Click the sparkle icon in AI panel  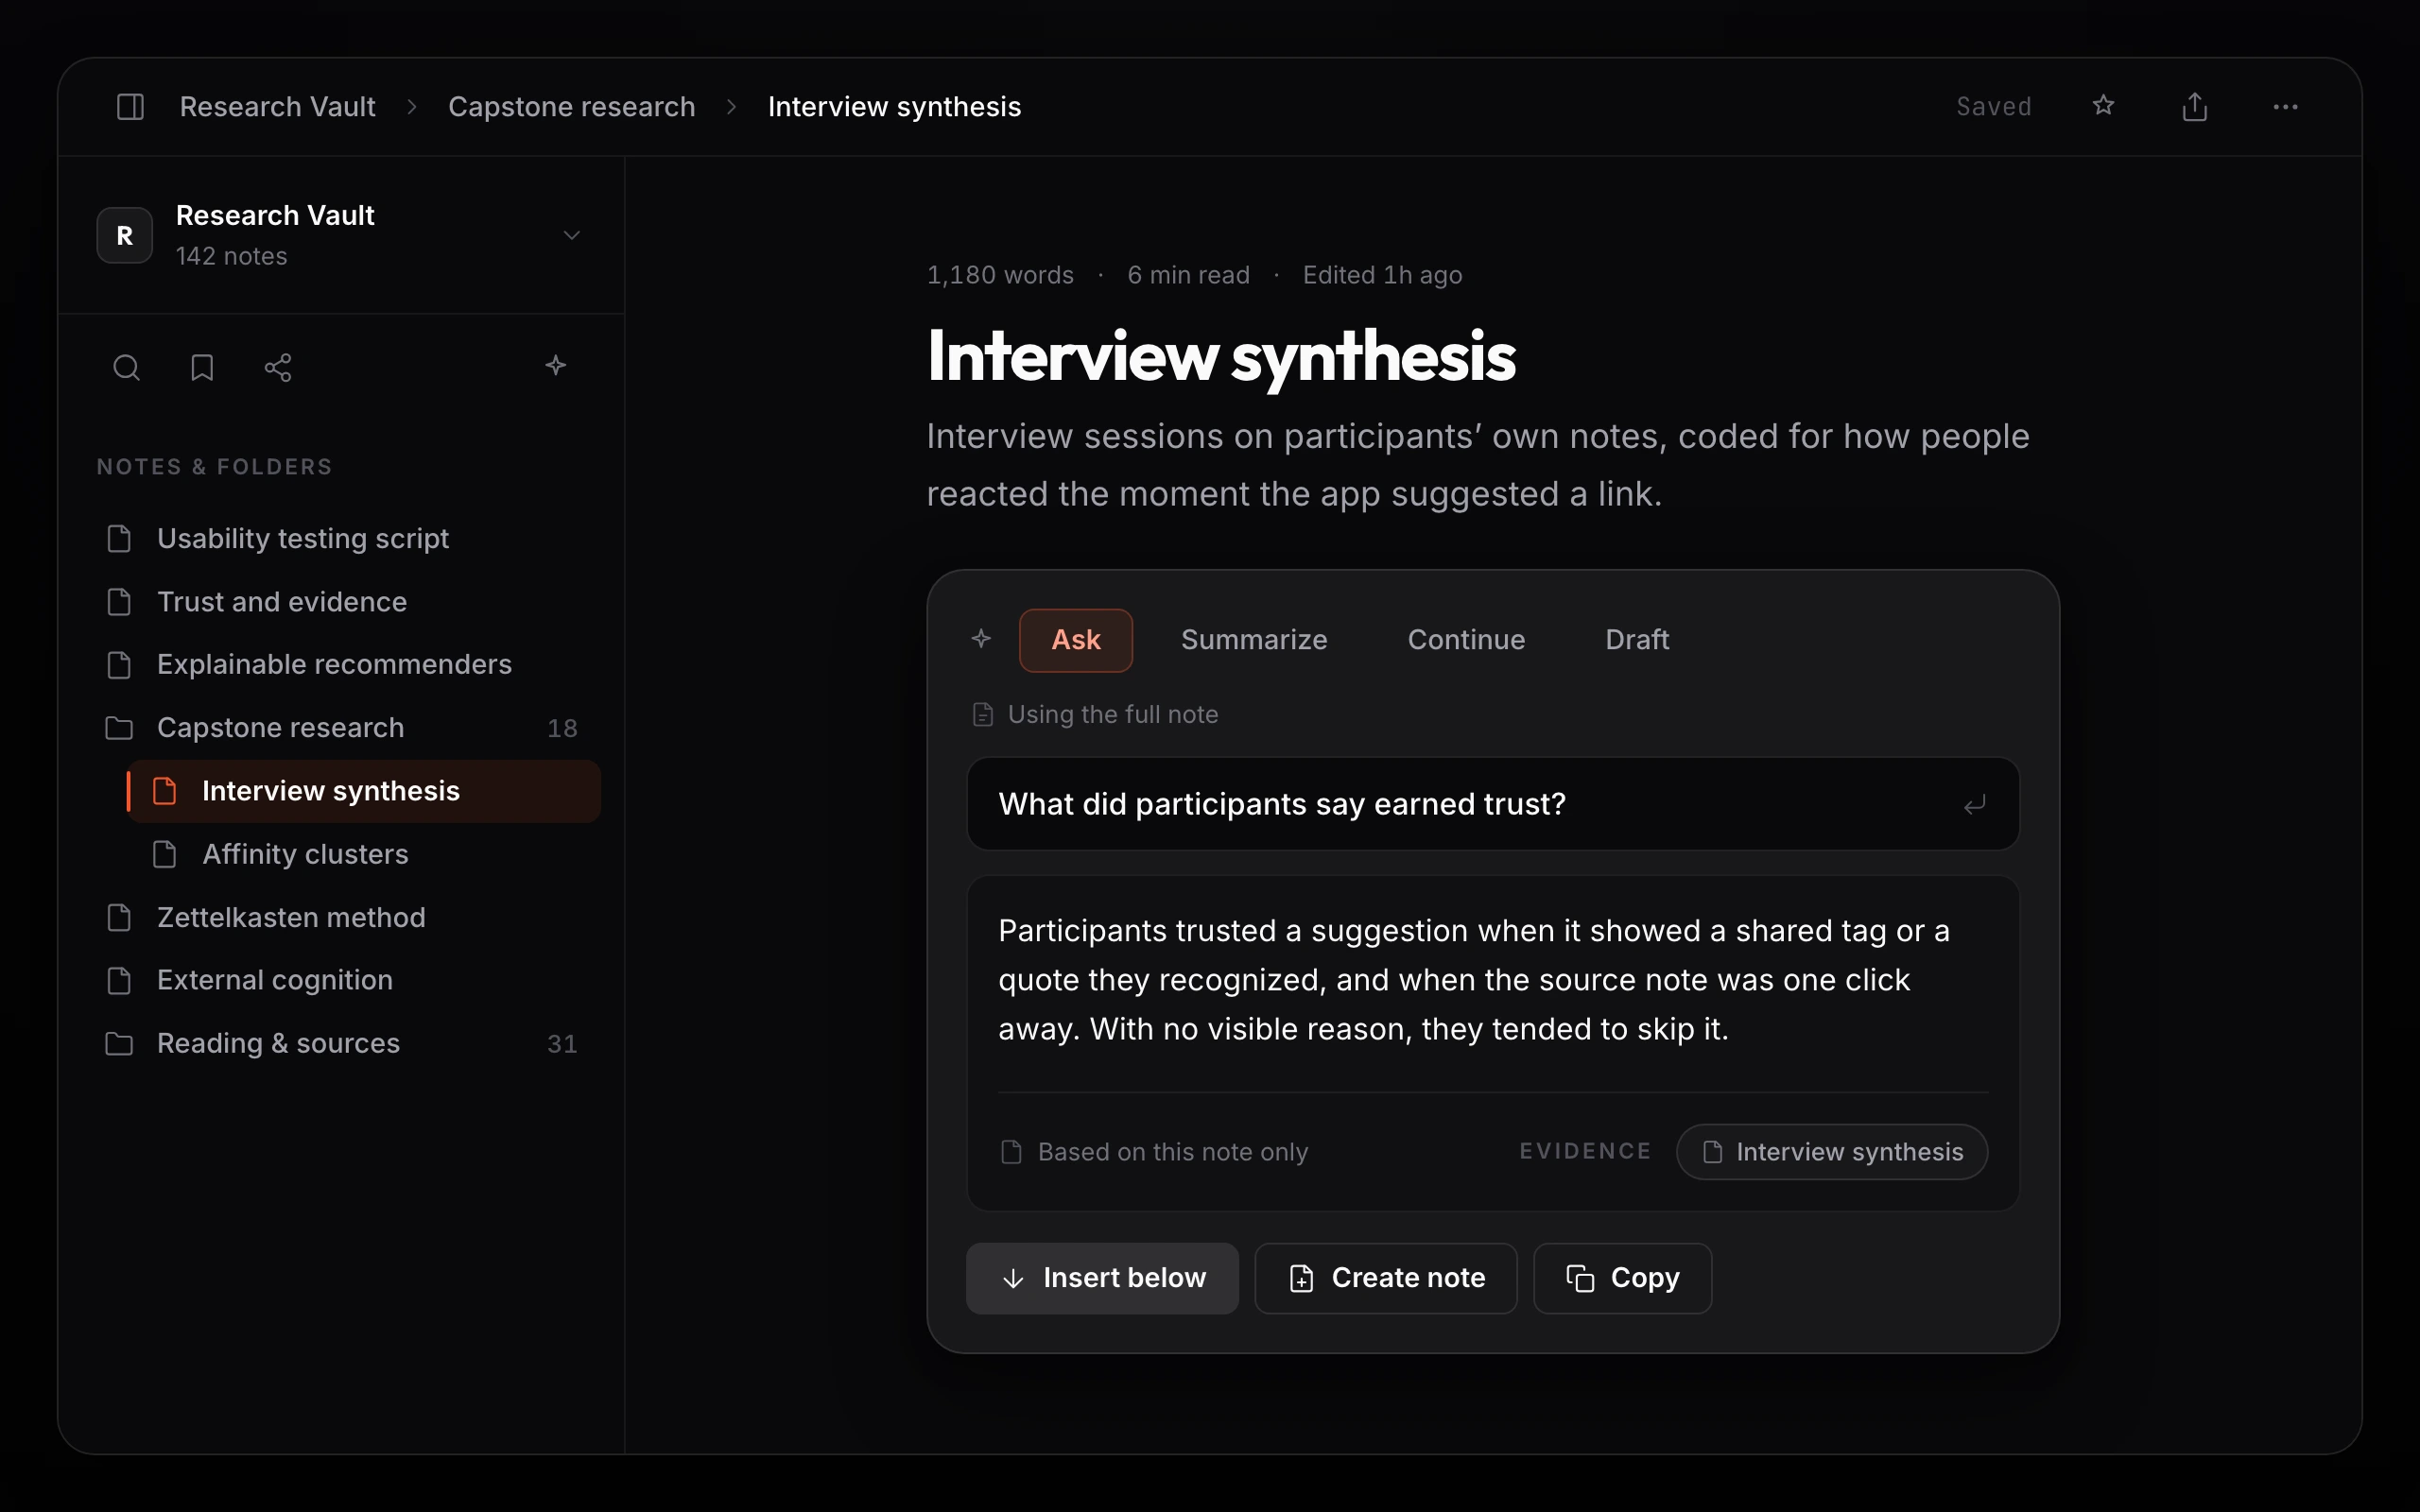(x=981, y=638)
